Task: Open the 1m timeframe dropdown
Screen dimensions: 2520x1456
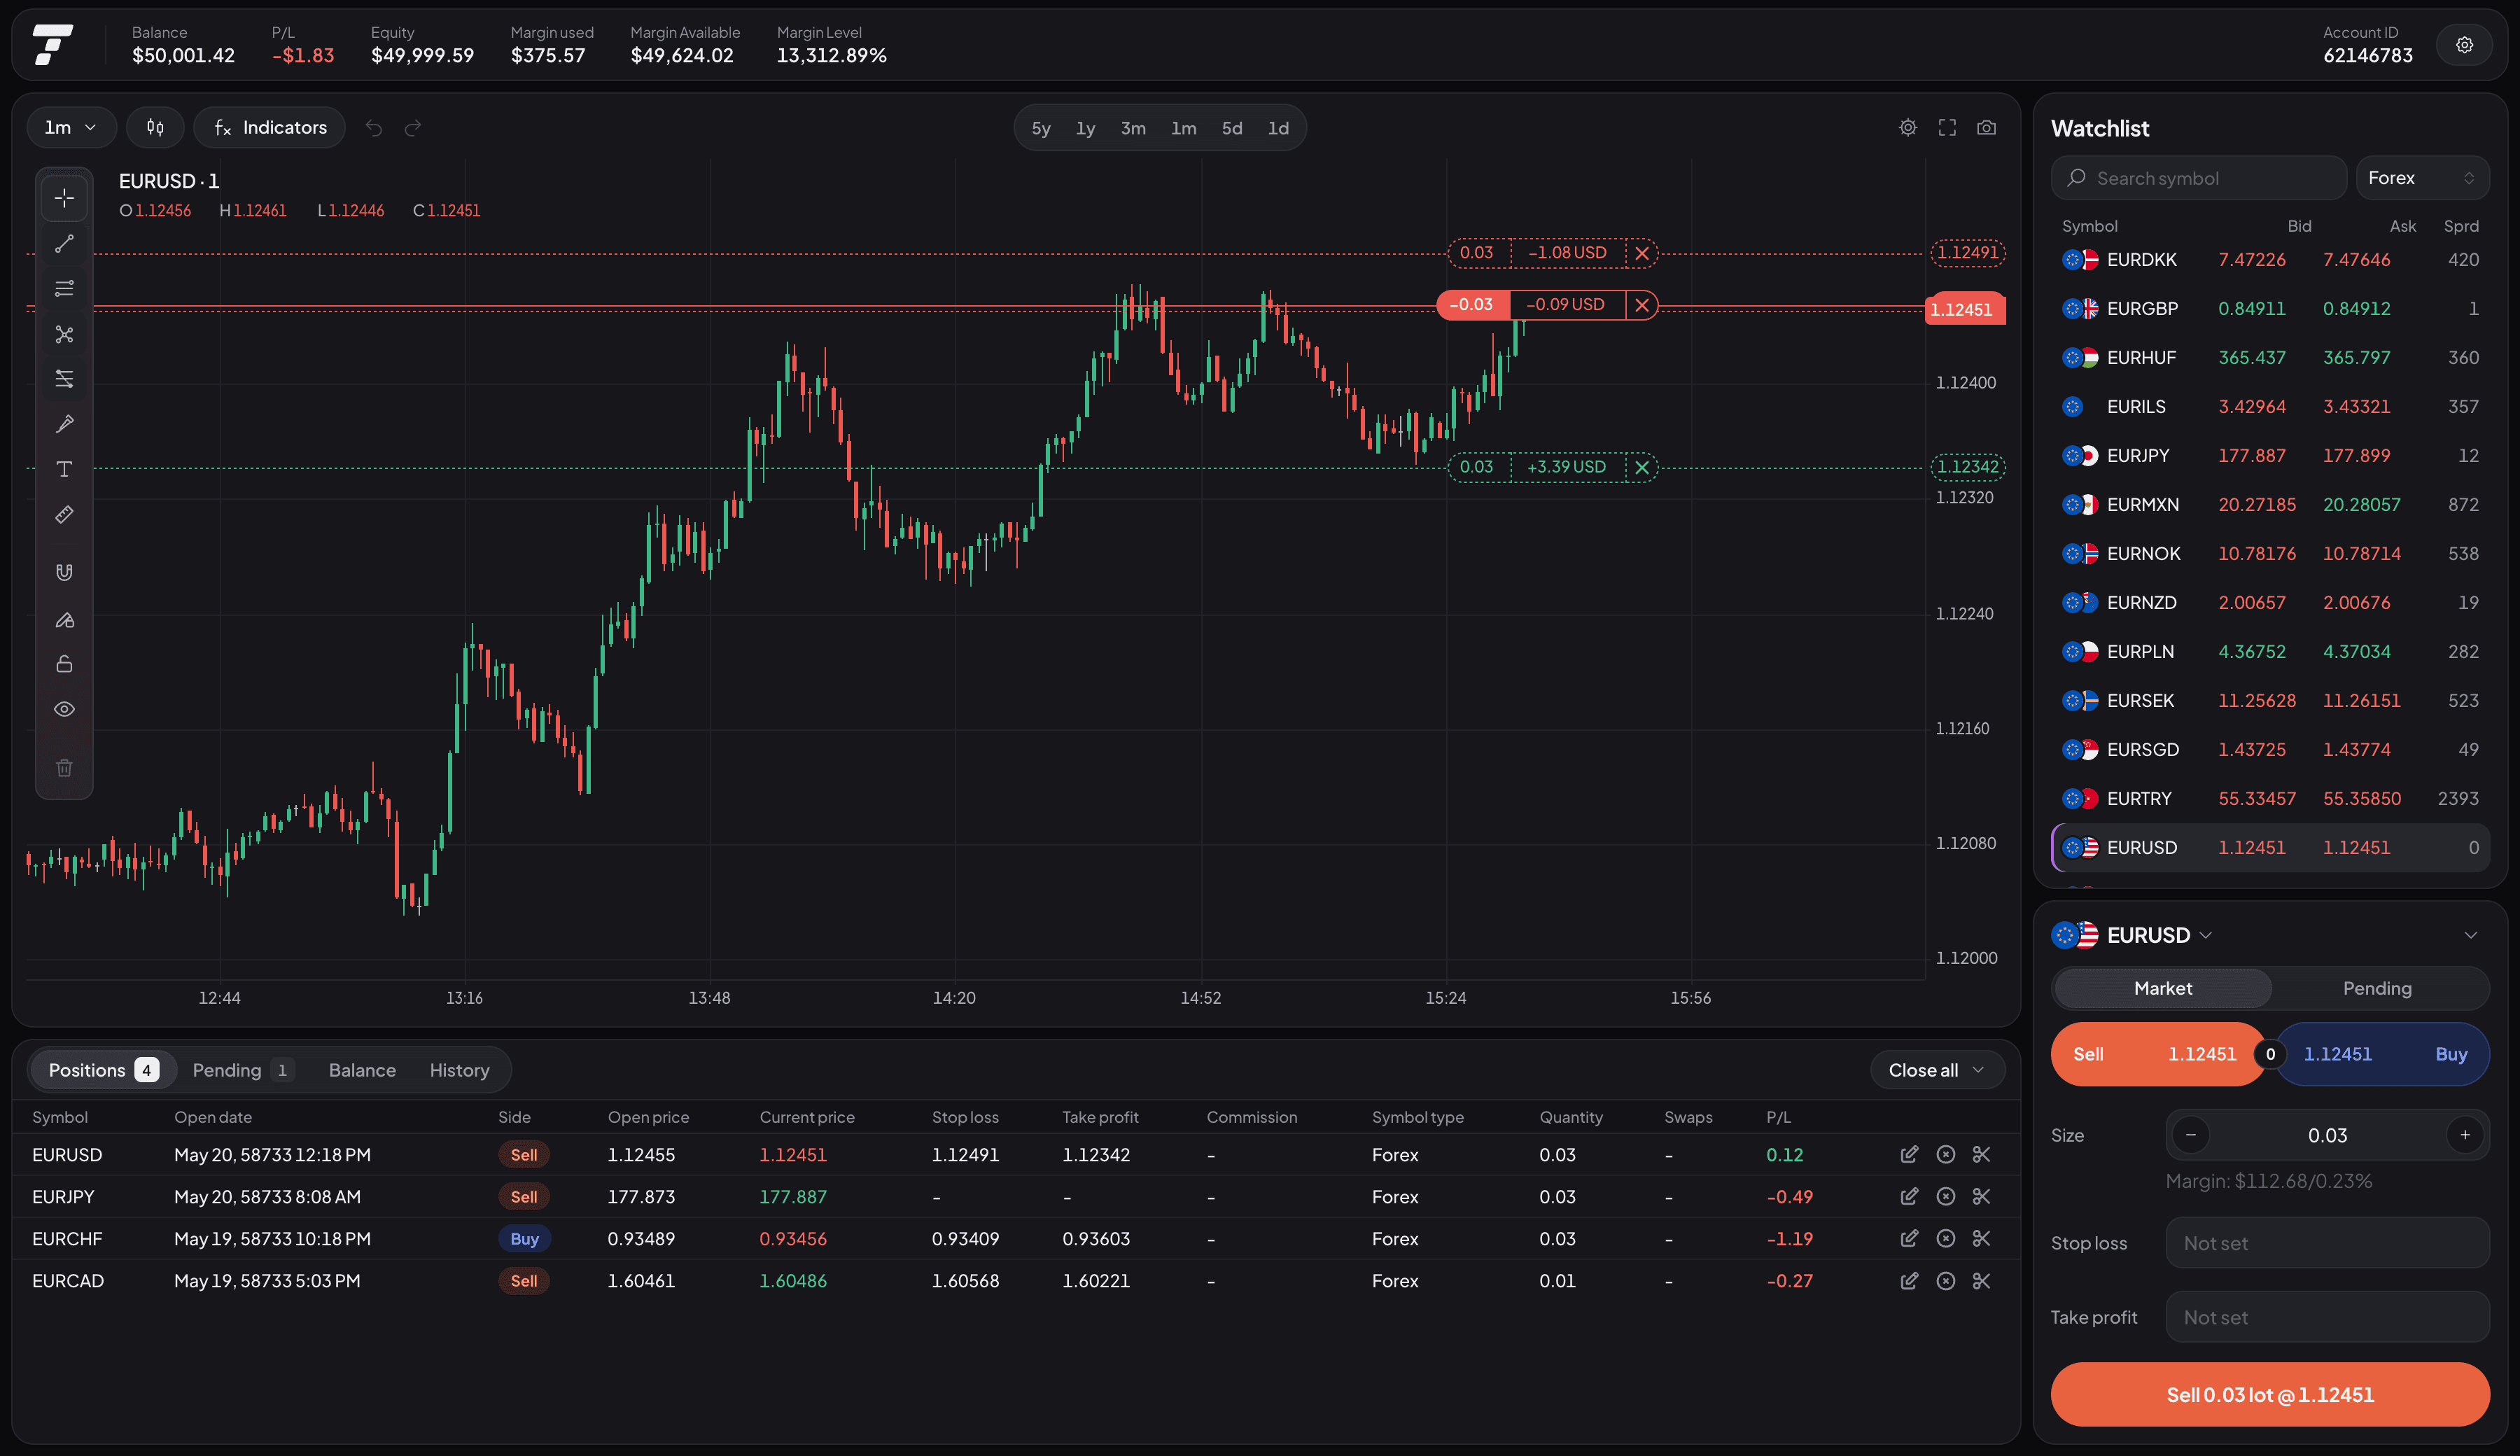Action: (70, 127)
